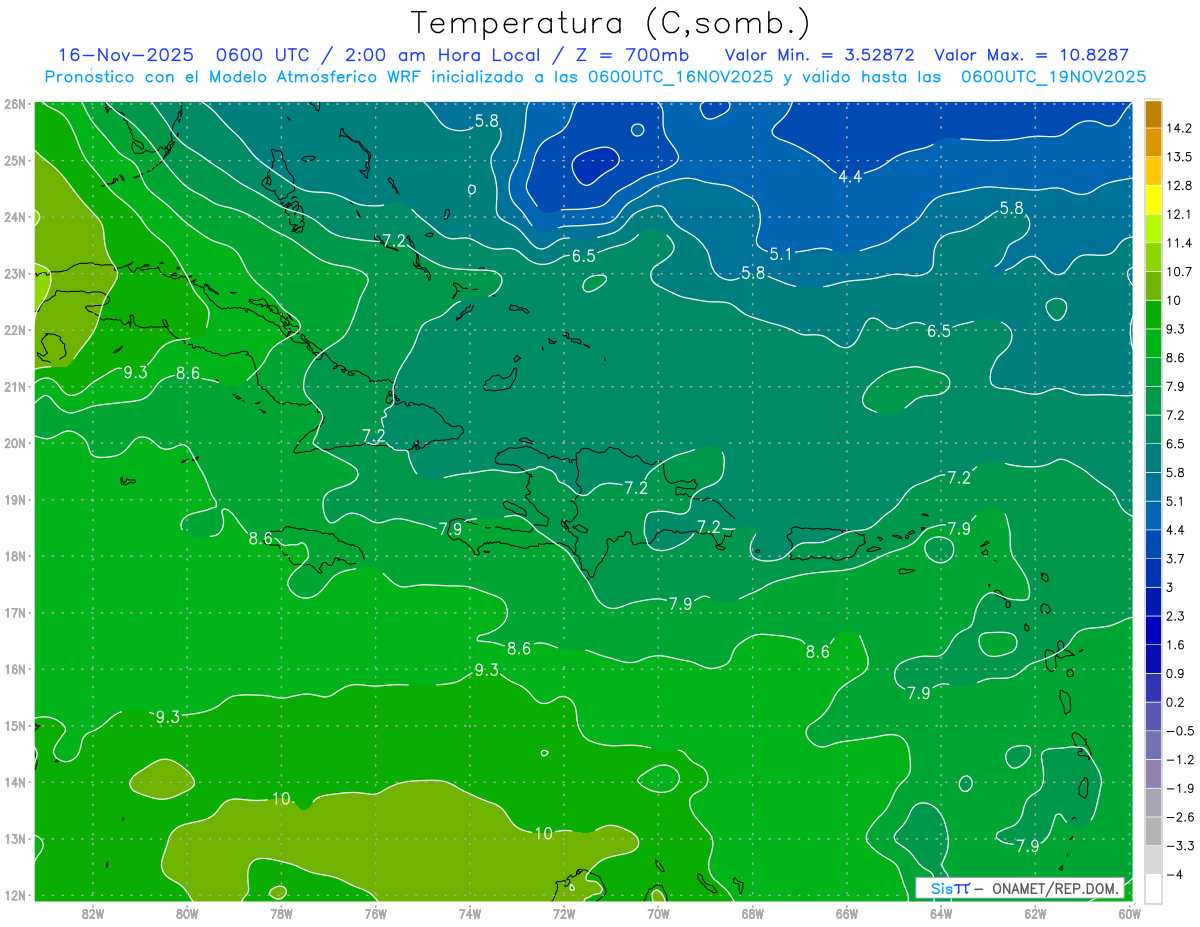
Task: Click the "22N" latitude axis label
Action: click(x=15, y=330)
